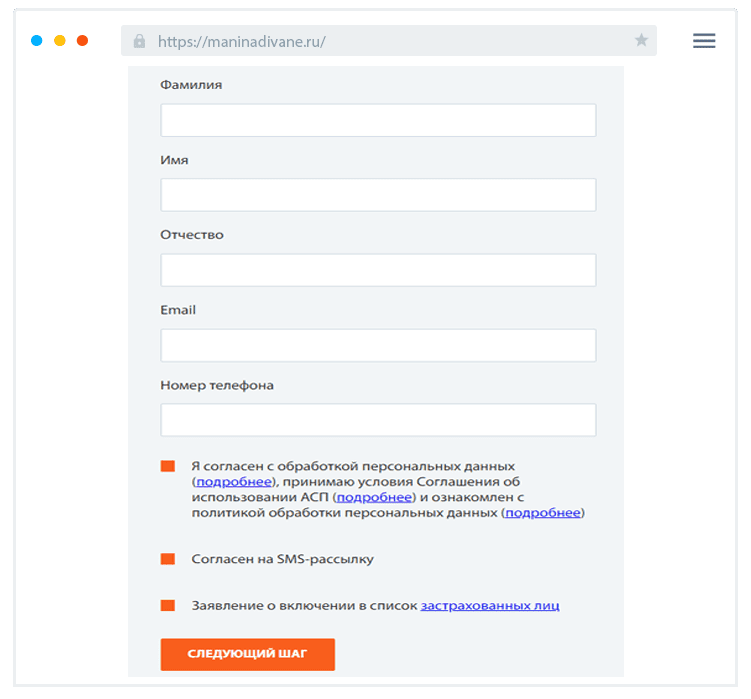Click into the Имя text field
Image resolution: width=751 pixels, height=699 pixels.
(378, 195)
